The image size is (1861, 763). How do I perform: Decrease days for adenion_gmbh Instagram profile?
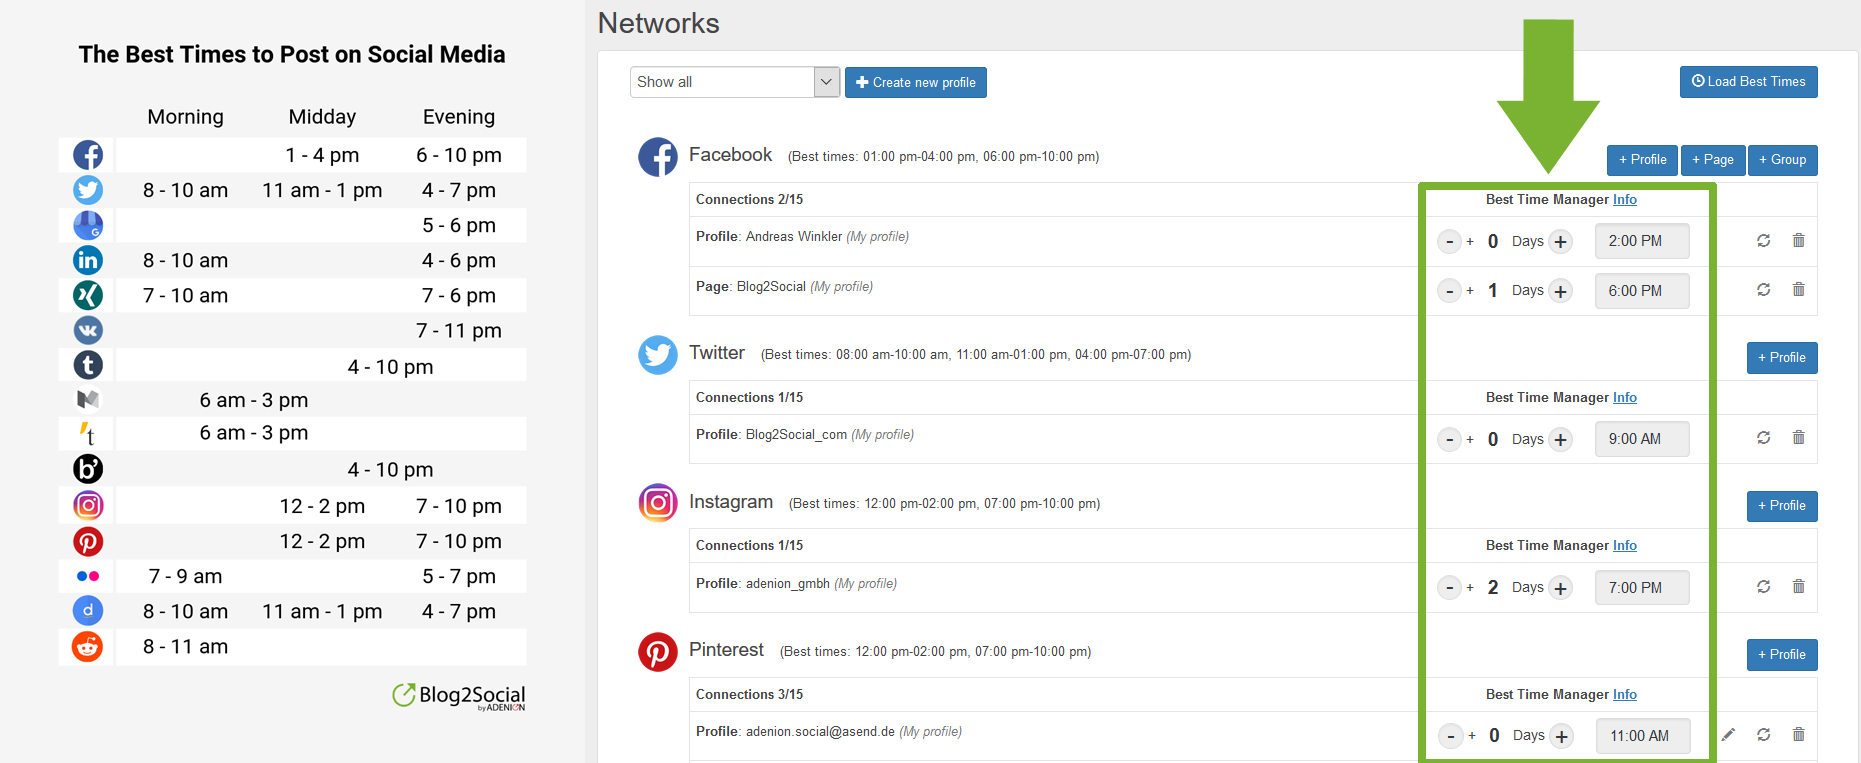tap(1450, 588)
